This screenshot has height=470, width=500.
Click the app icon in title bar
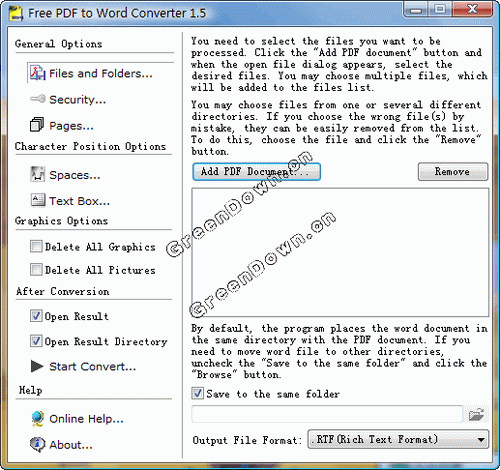click(16, 13)
